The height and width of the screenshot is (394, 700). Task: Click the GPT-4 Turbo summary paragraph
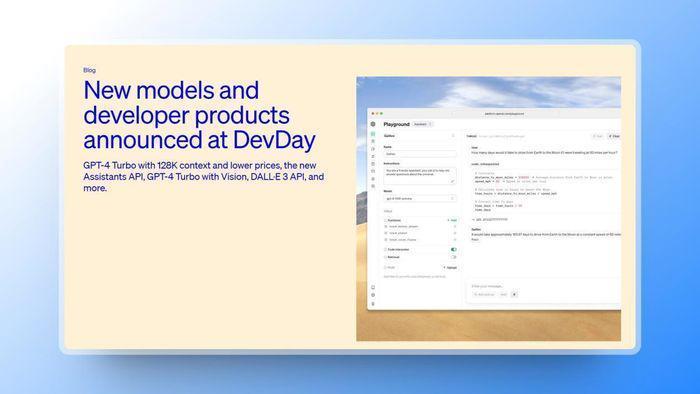[204, 177]
